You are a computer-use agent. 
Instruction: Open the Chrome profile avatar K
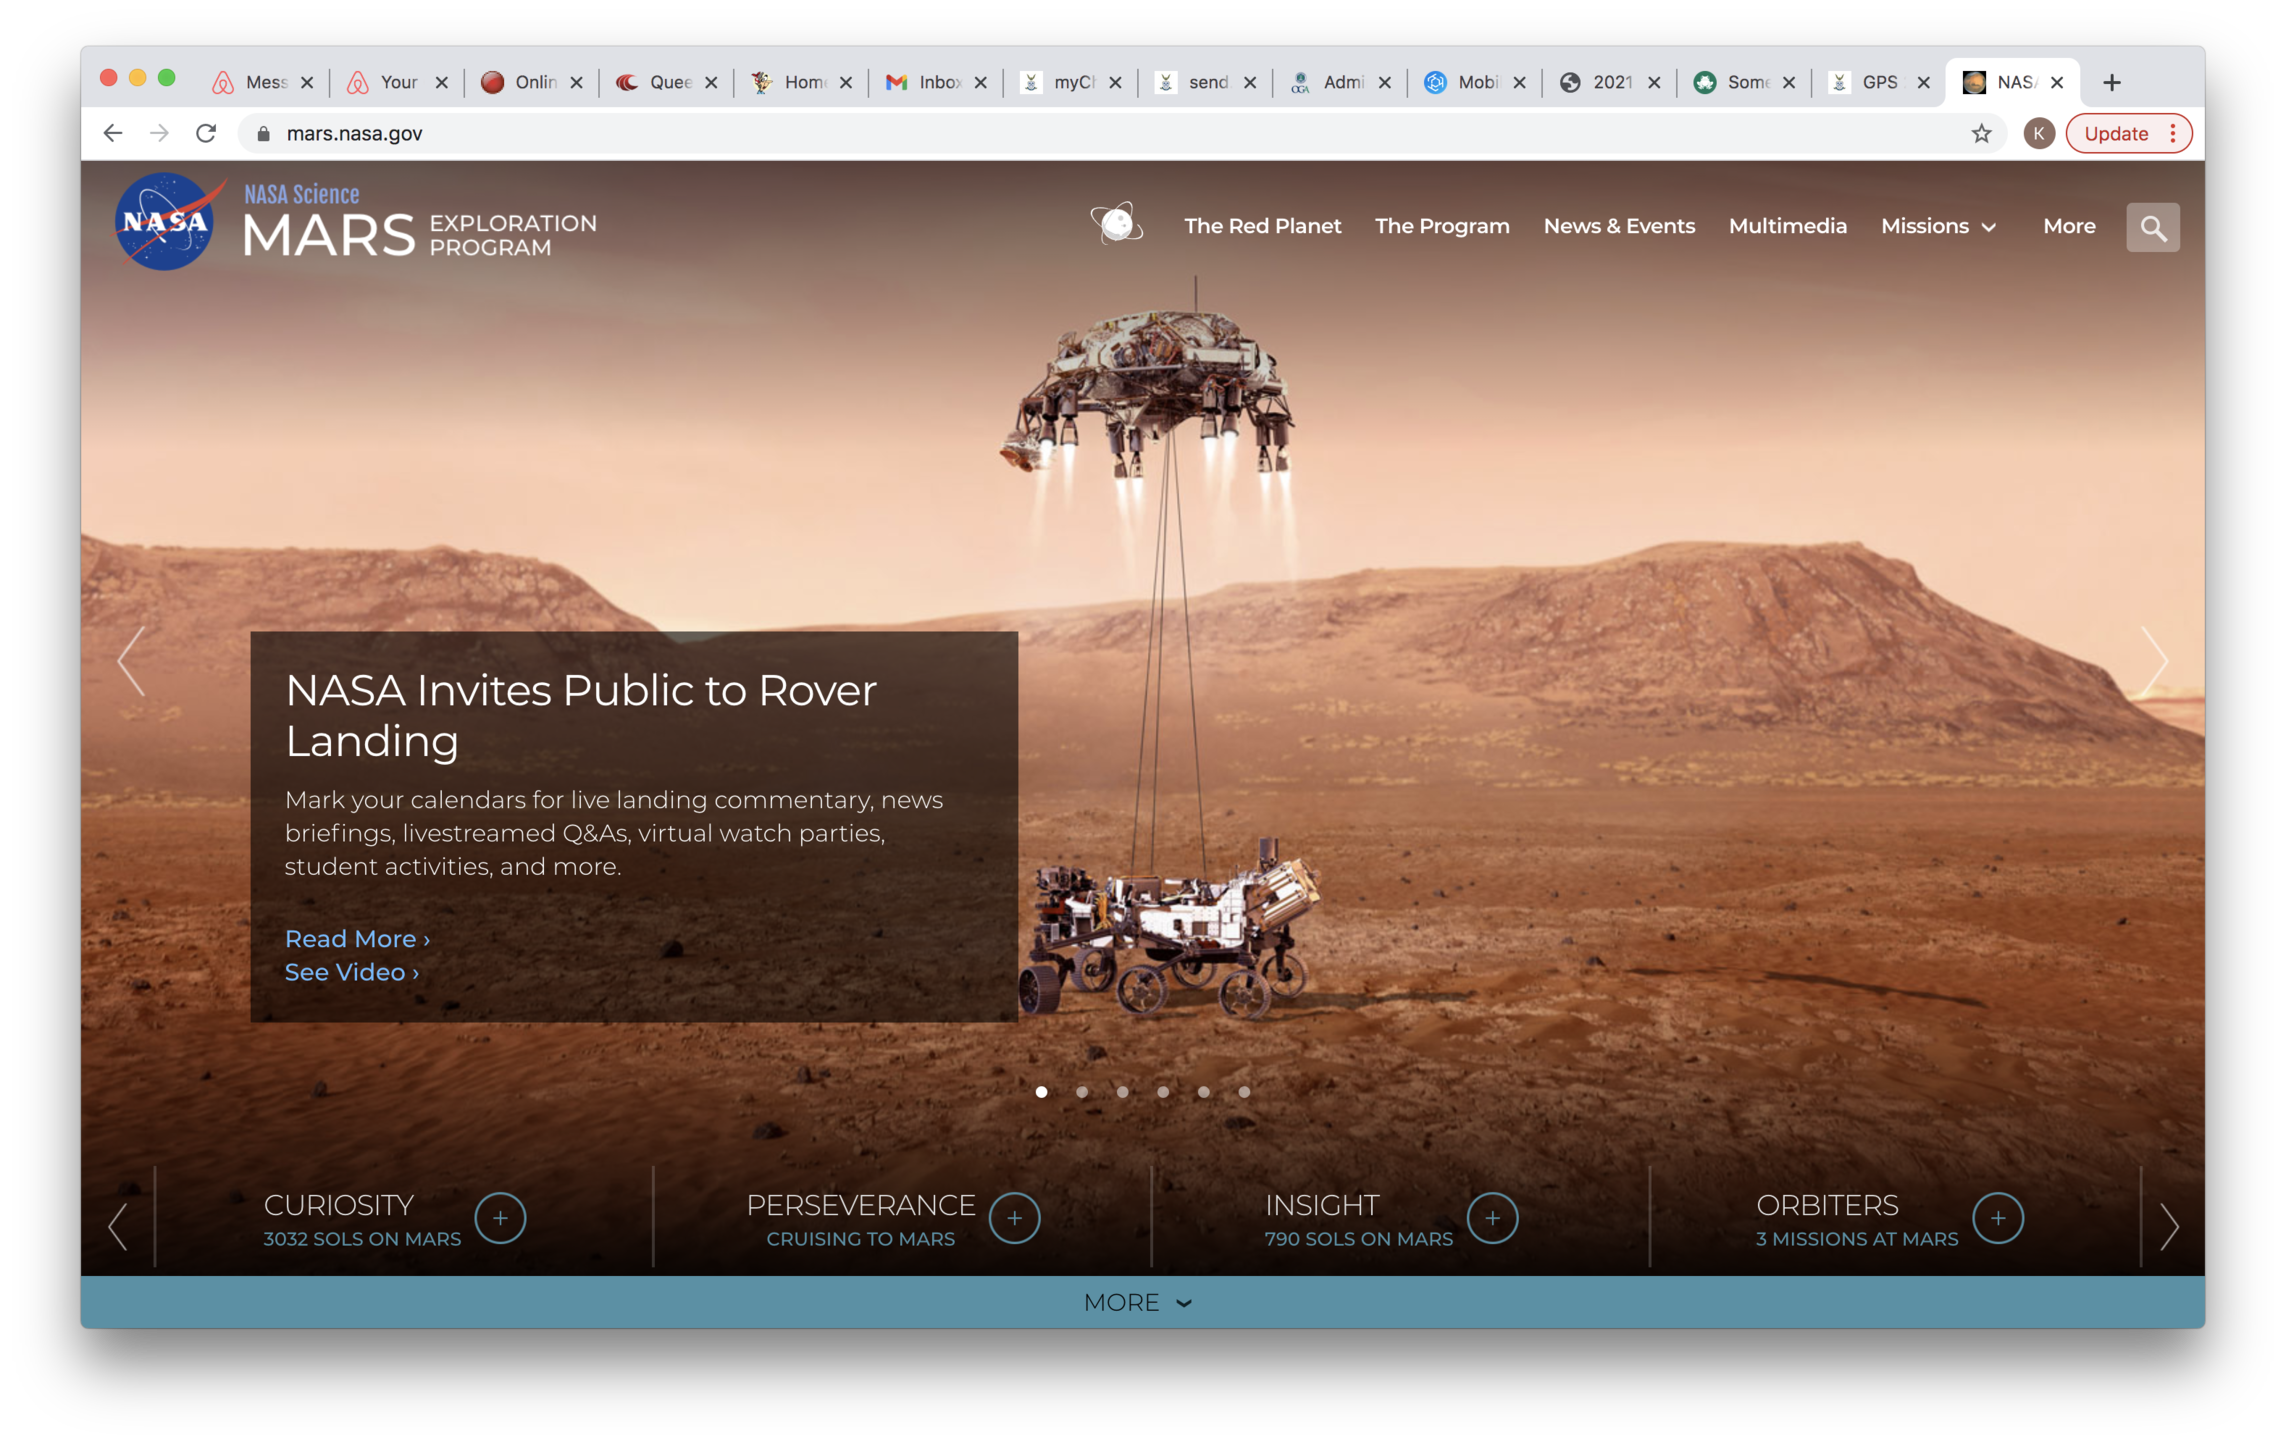(x=2038, y=134)
